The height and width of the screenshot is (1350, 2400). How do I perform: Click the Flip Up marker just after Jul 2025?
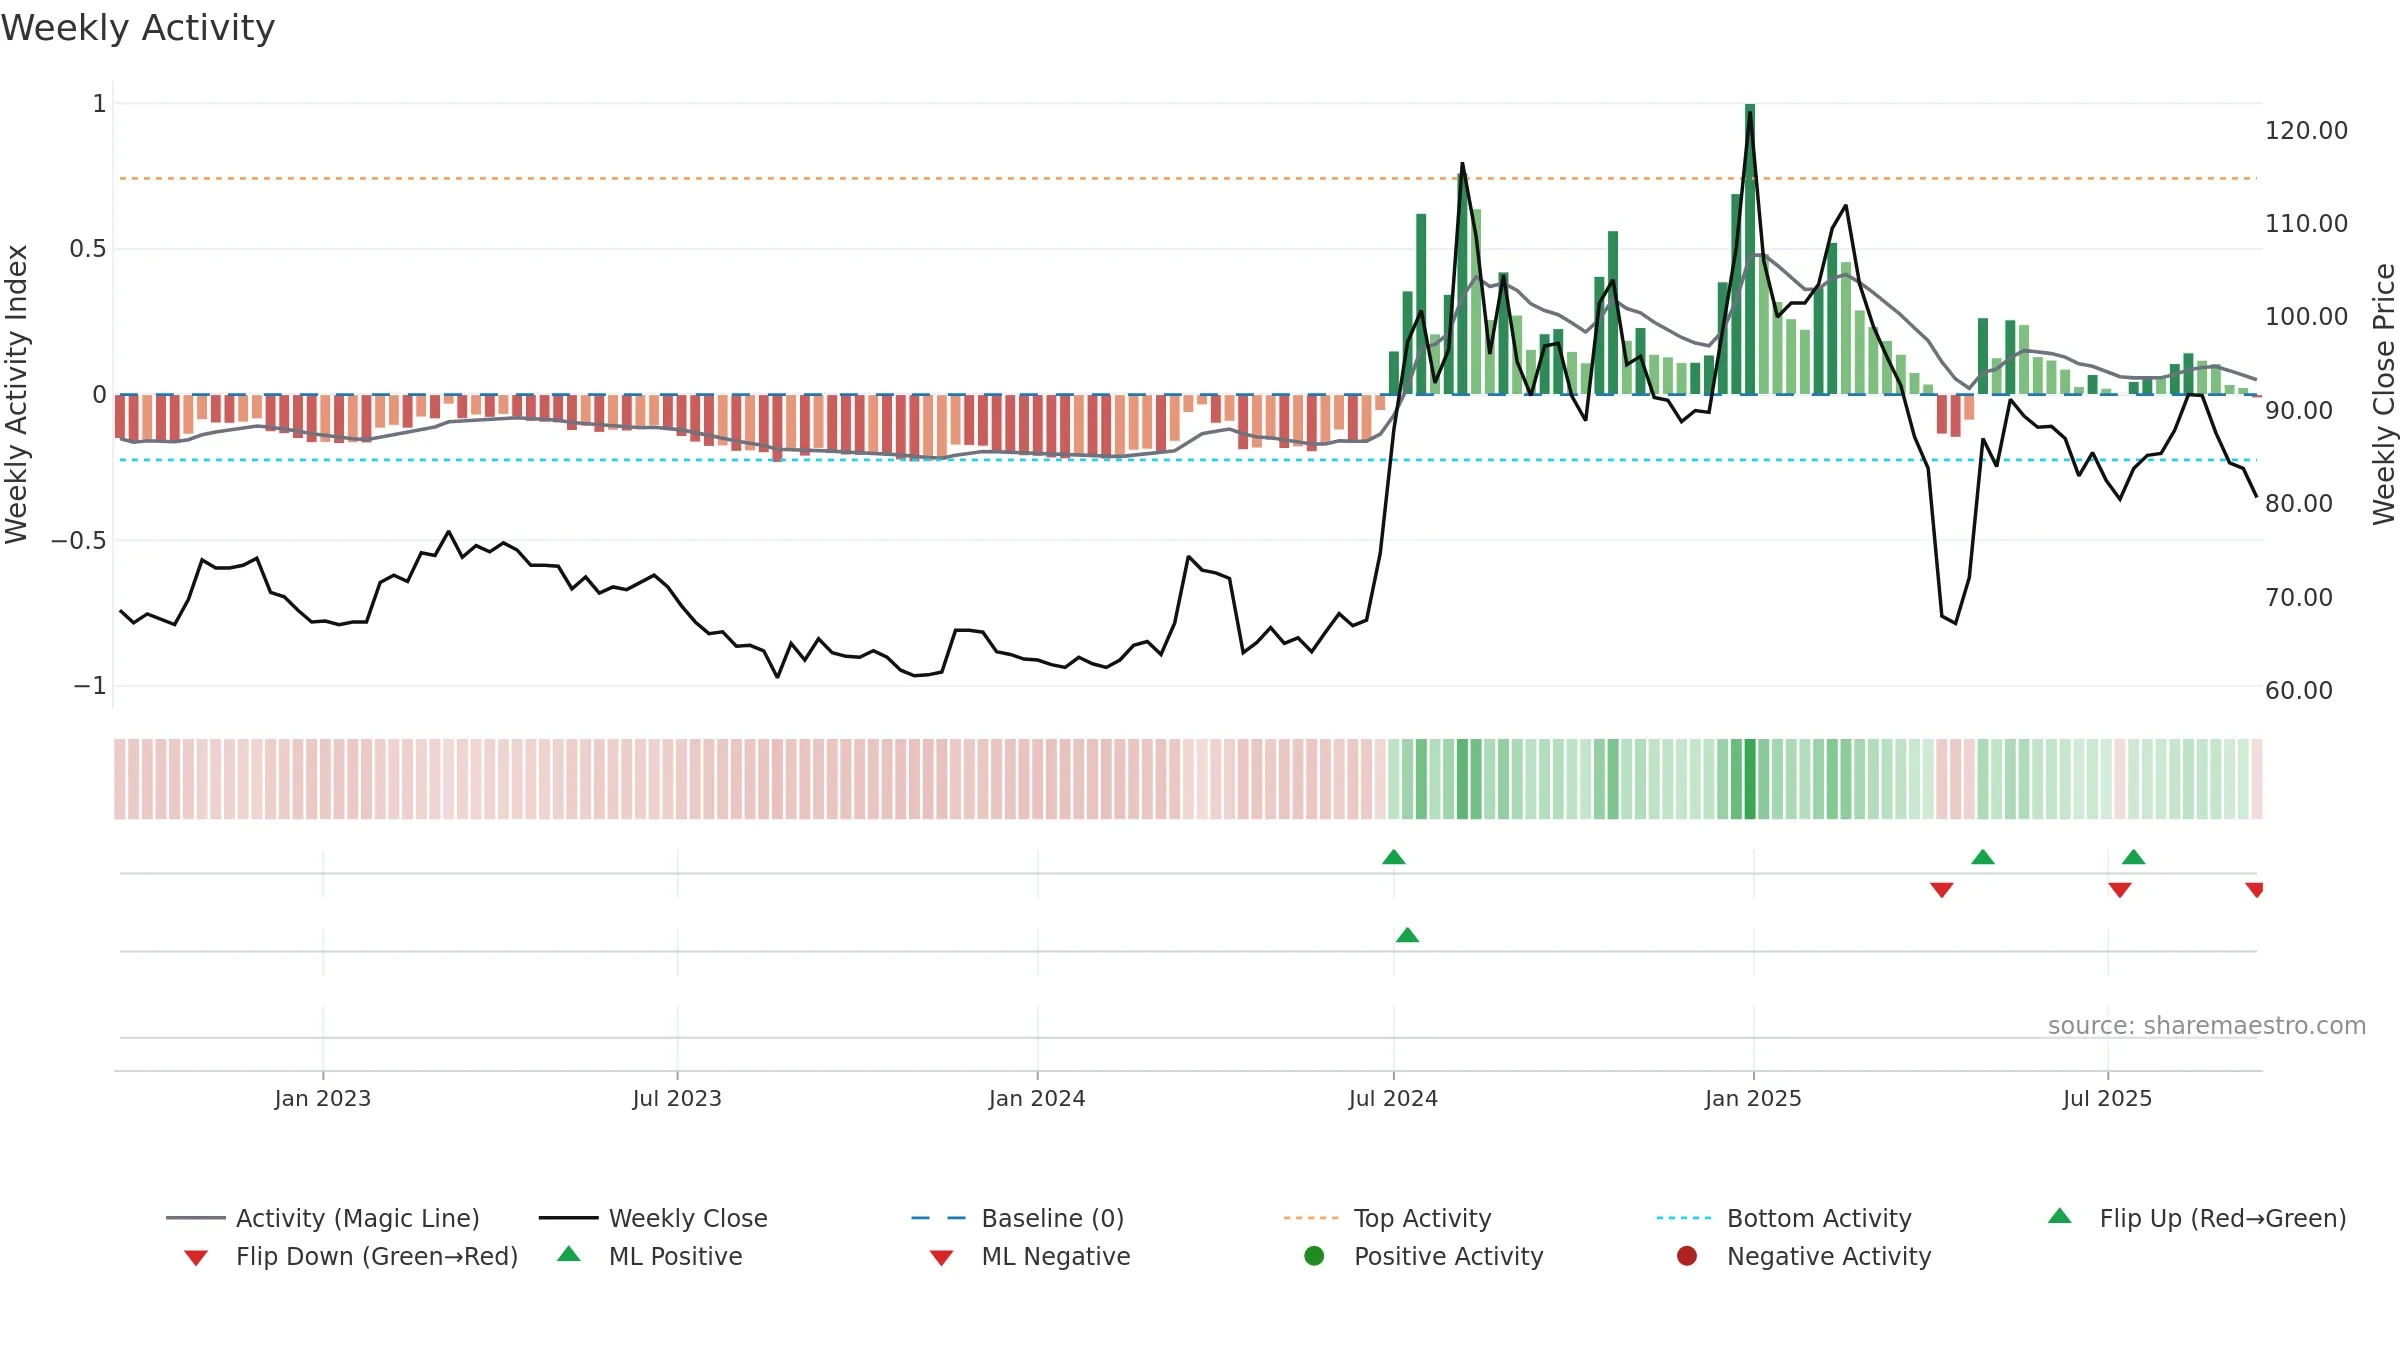[2133, 857]
